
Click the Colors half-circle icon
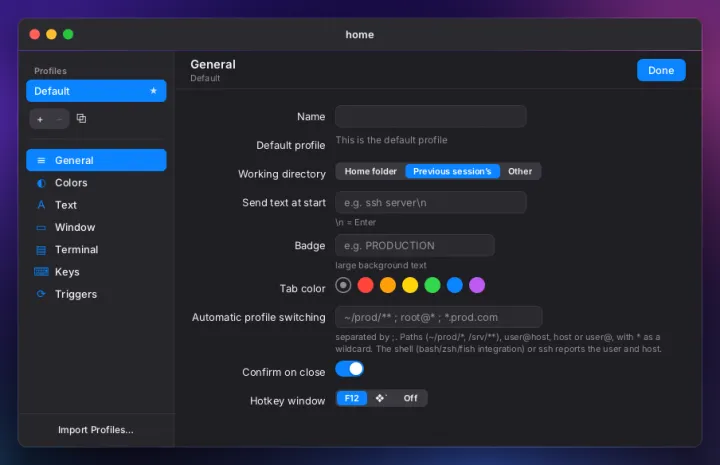[x=41, y=183]
